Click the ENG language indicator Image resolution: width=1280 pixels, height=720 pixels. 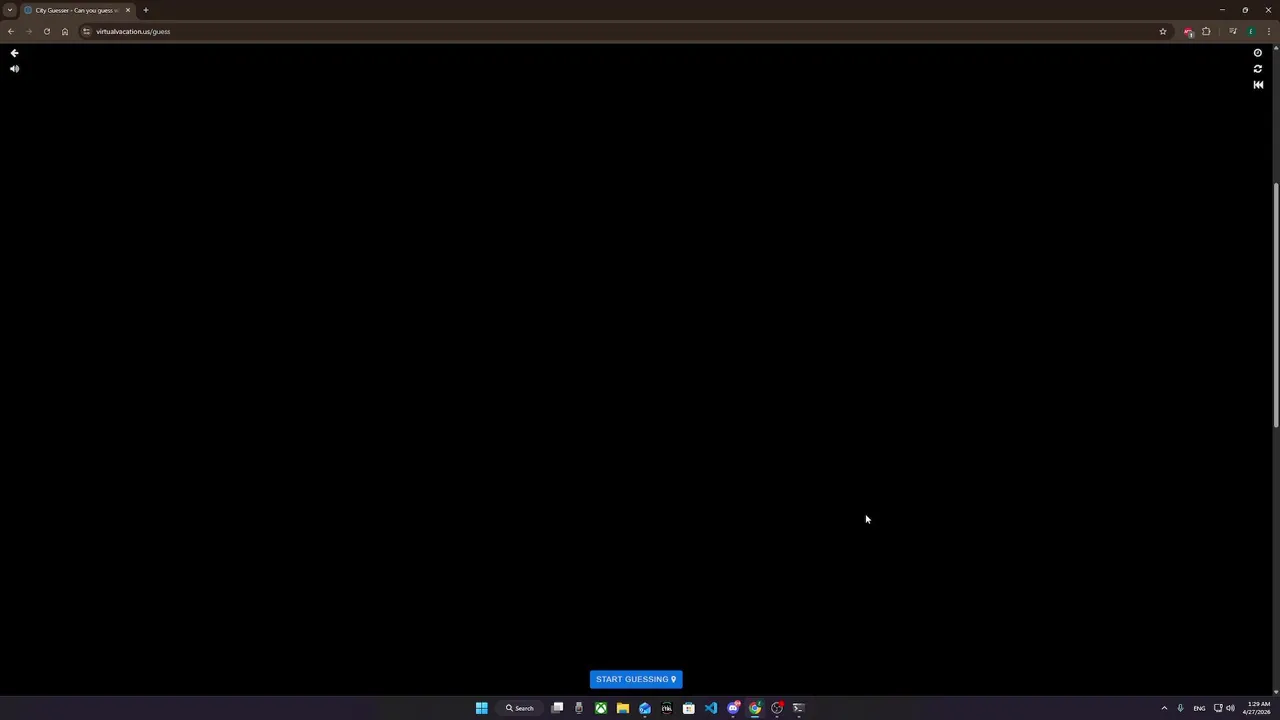[x=1199, y=708]
